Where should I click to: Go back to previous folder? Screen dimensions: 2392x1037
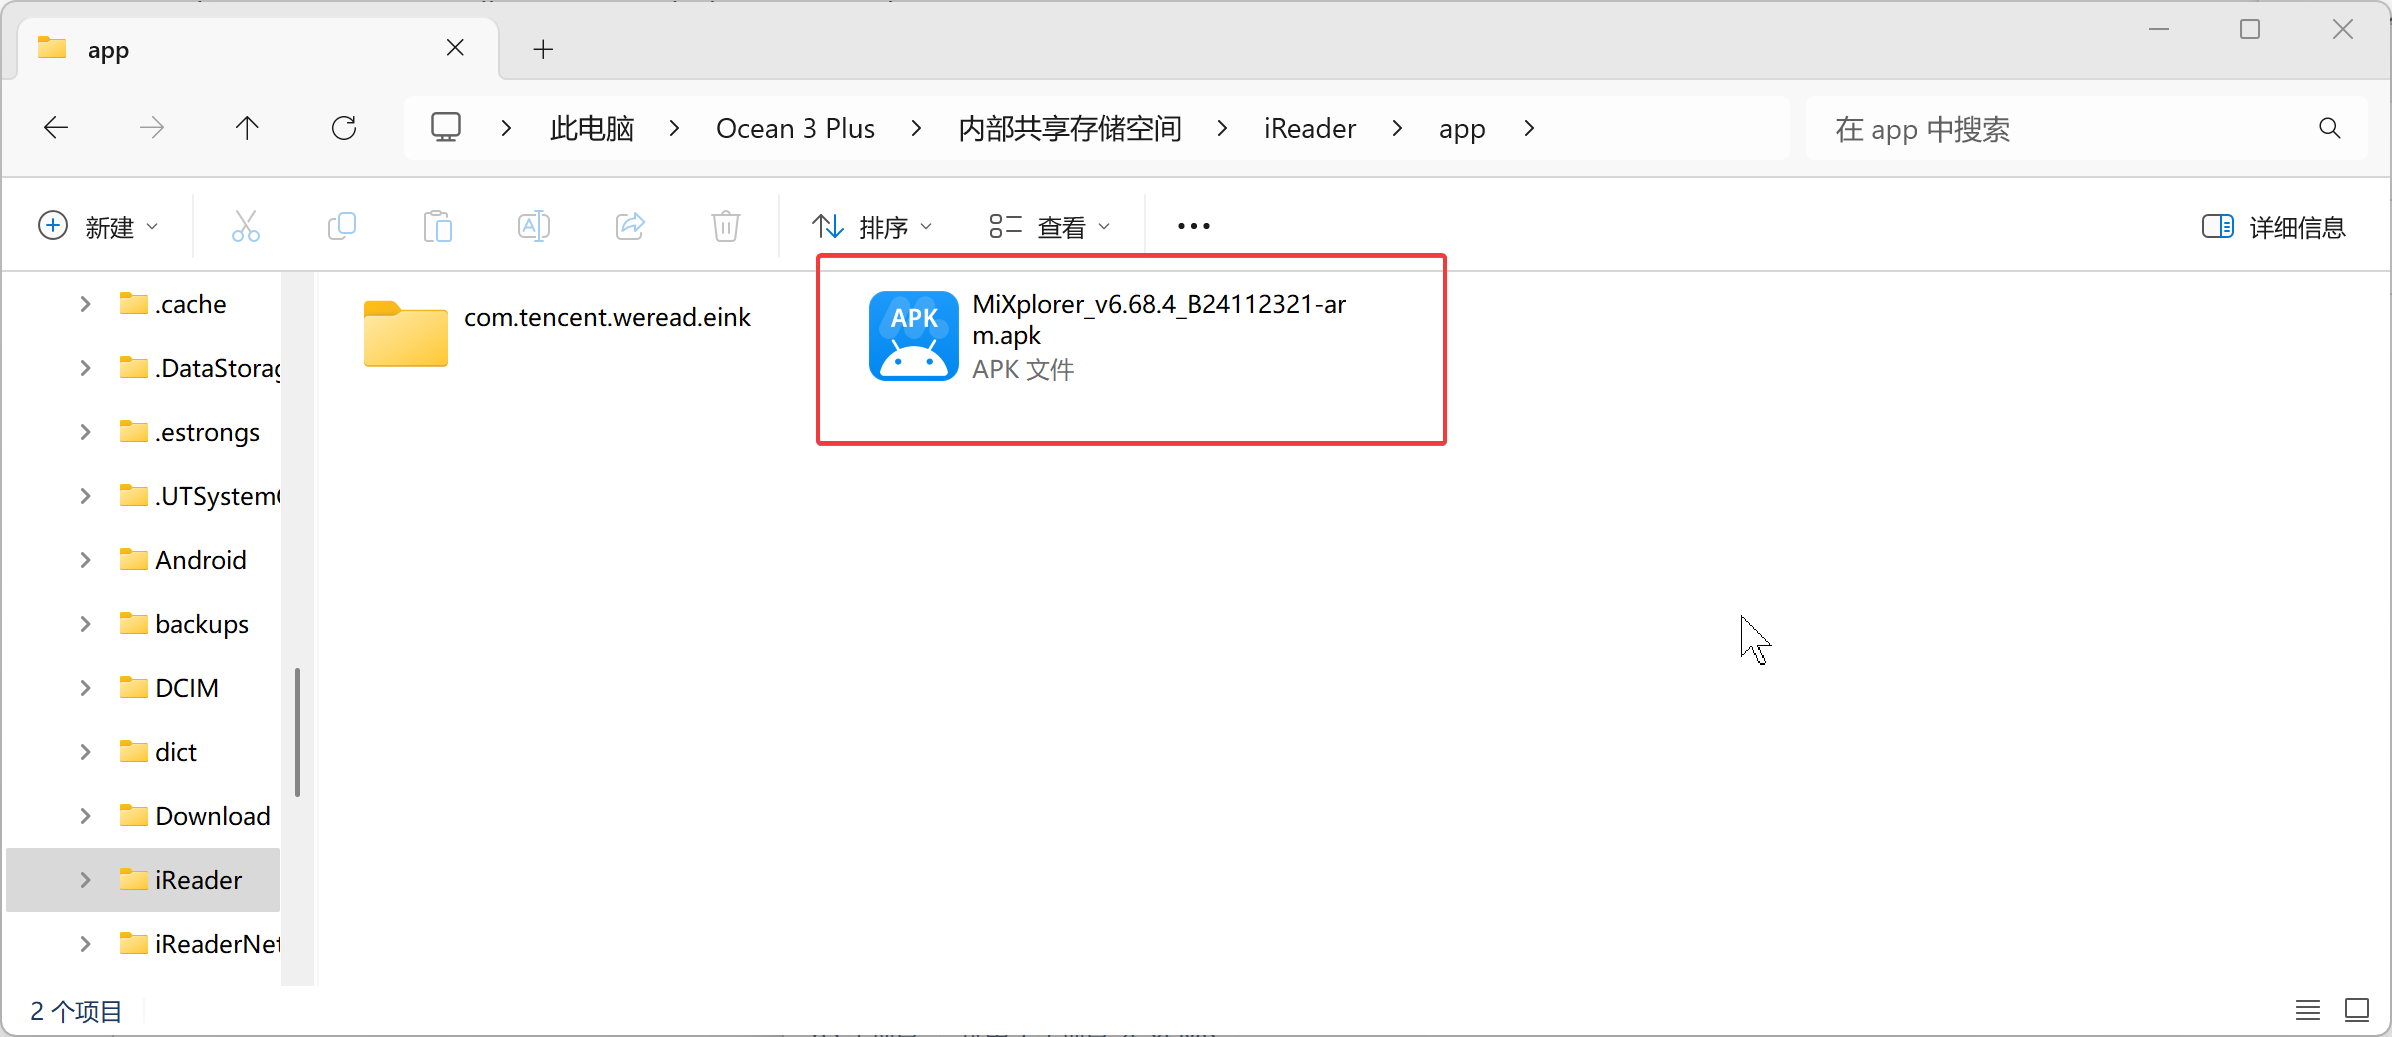tap(56, 128)
